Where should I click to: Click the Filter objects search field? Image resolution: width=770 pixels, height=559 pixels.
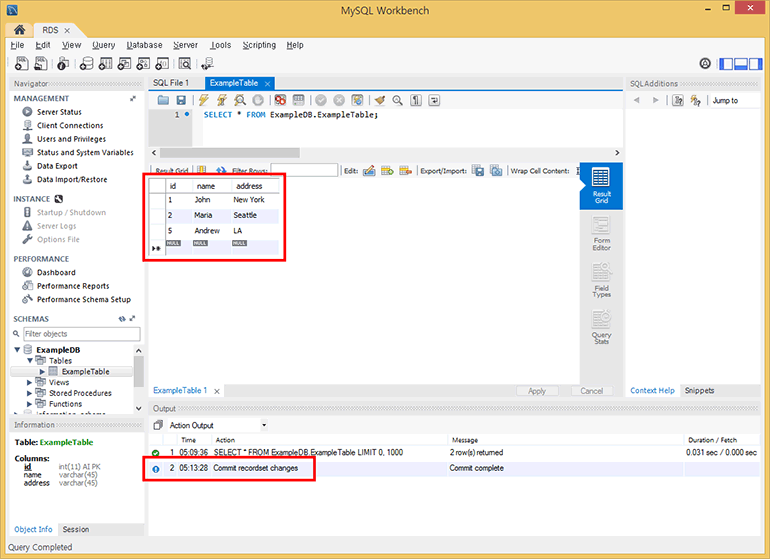click(x=80, y=333)
